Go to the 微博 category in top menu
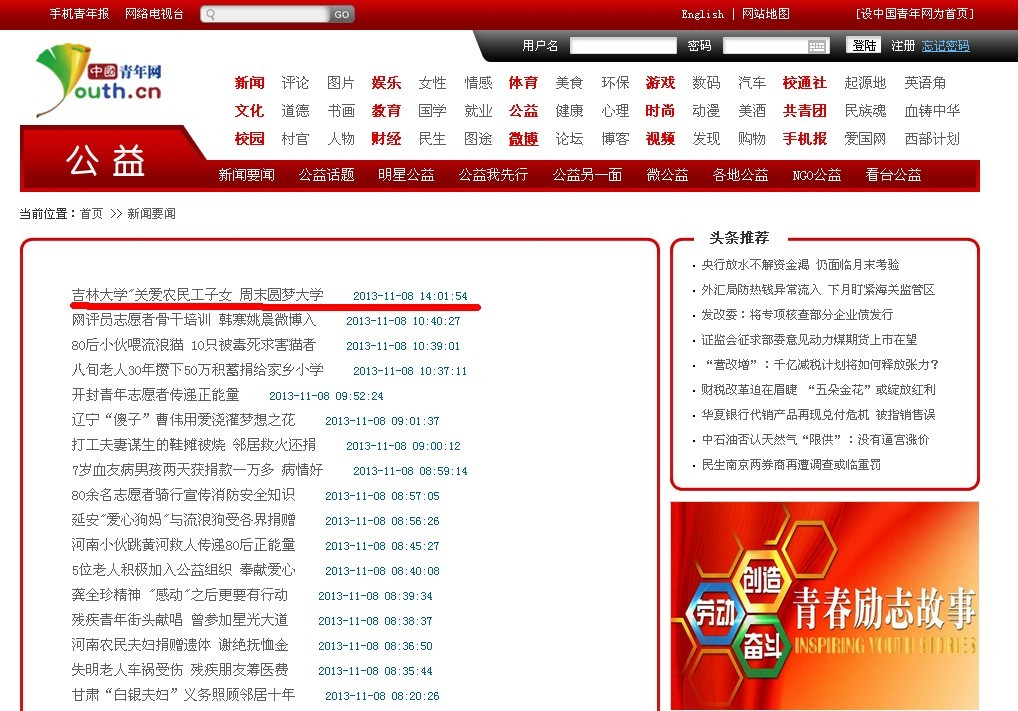The width and height of the screenshot is (1018, 711). 523,139
